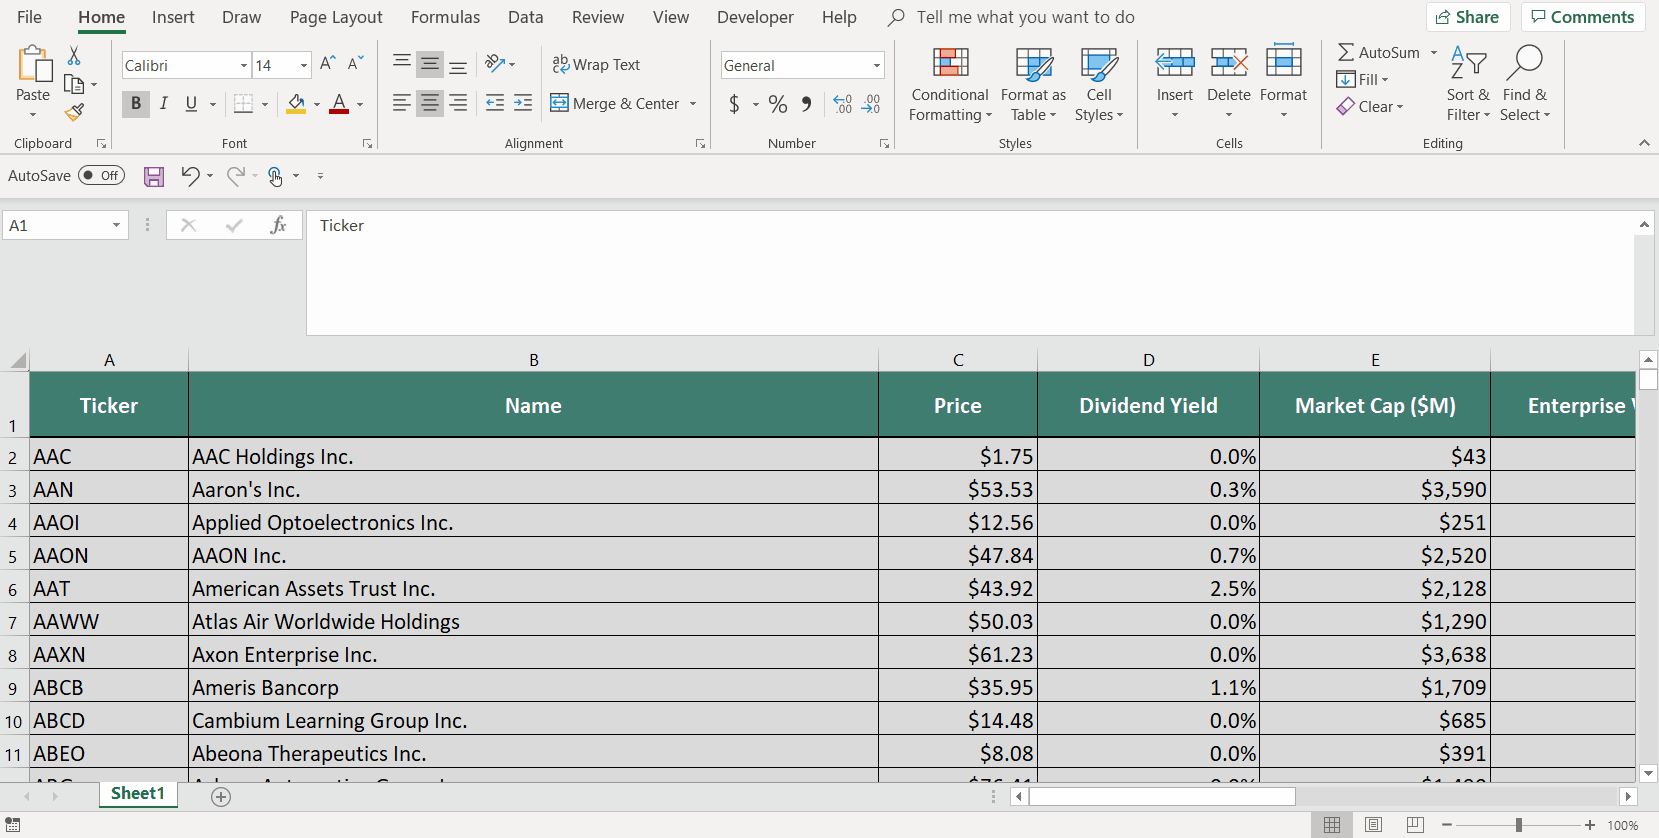This screenshot has width=1659, height=838.
Task: Click the zoom slider handle
Action: pyautogui.click(x=1518, y=825)
